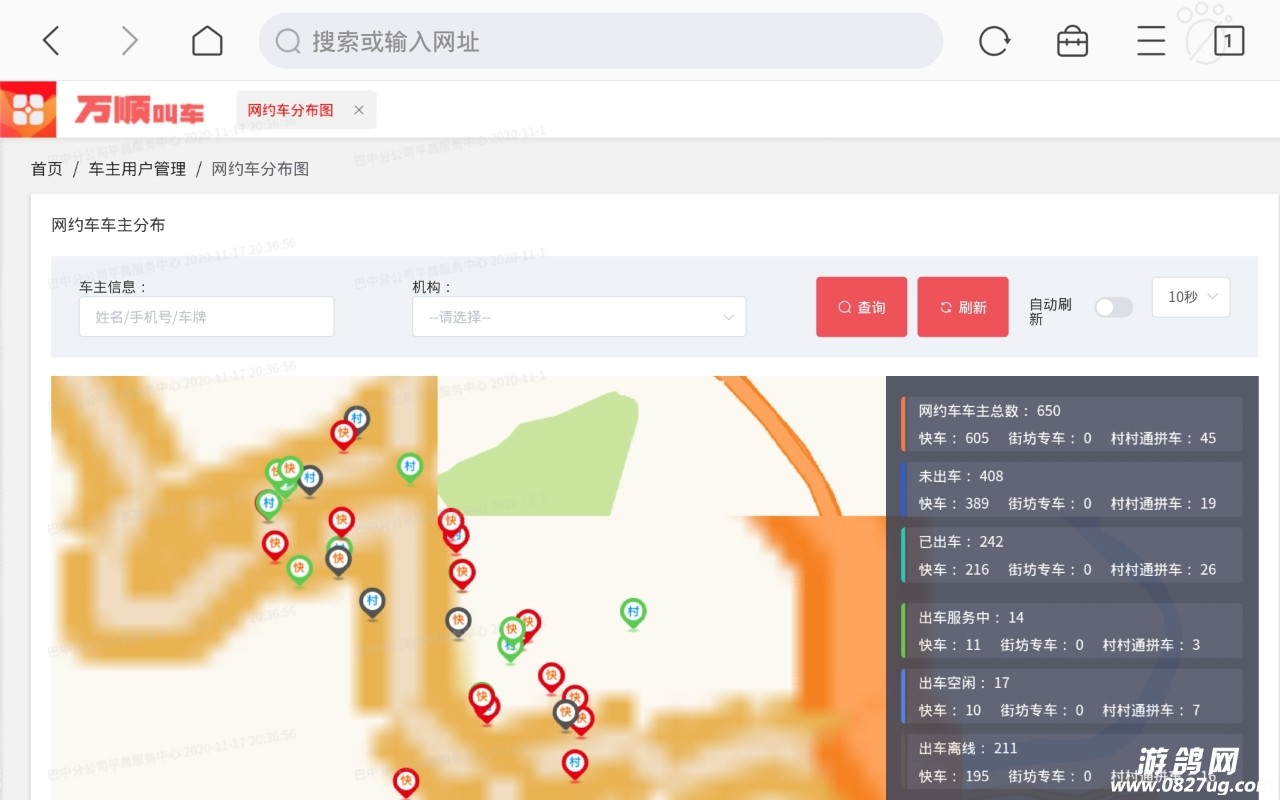This screenshot has width=1280, height=800.
Task: Click the browser forward arrow
Action: point(129,41)
